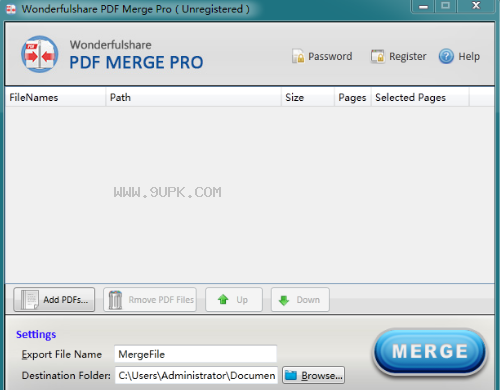Click the blue folder Browse icon
500x390 pixels.
[291, 375]
